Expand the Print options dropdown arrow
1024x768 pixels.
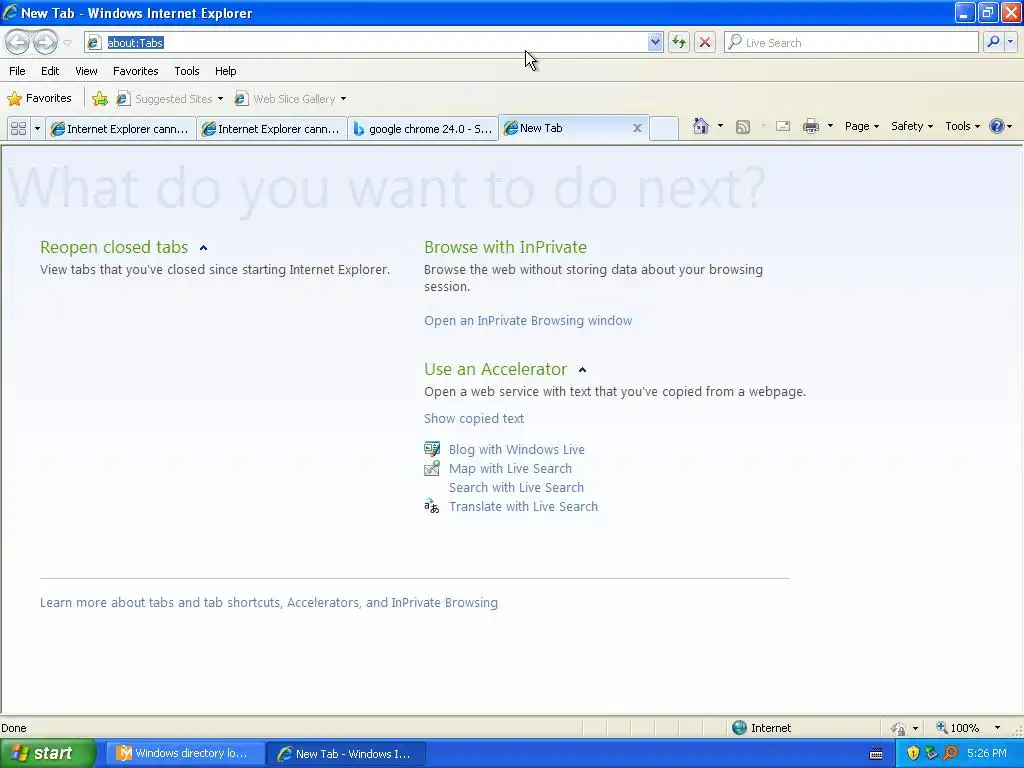click(830, 126)
